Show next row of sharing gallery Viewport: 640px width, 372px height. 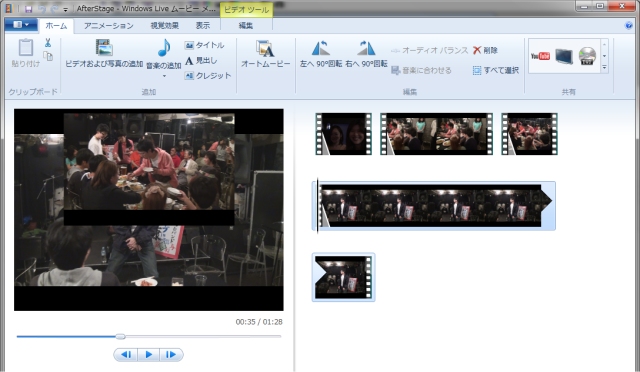point(604,56)
